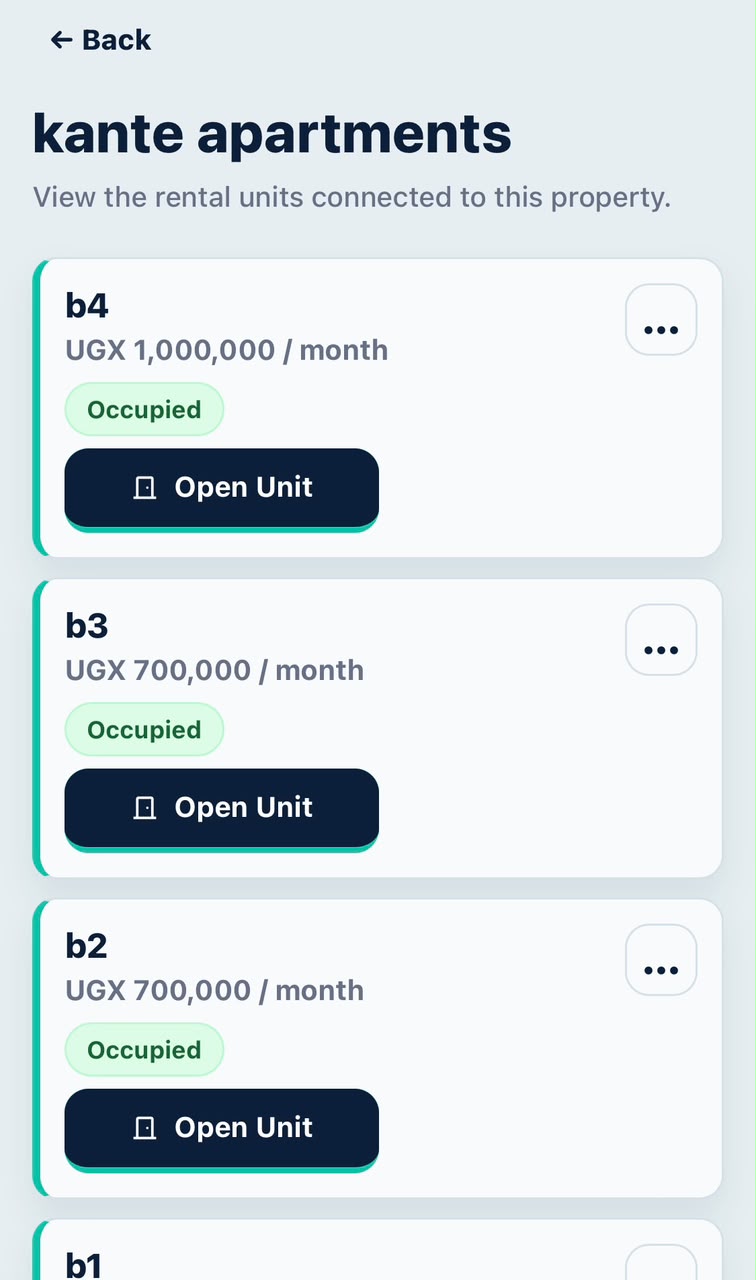
Task: Tap the Occupied badge on unit b3
Action: coord(144,730)
